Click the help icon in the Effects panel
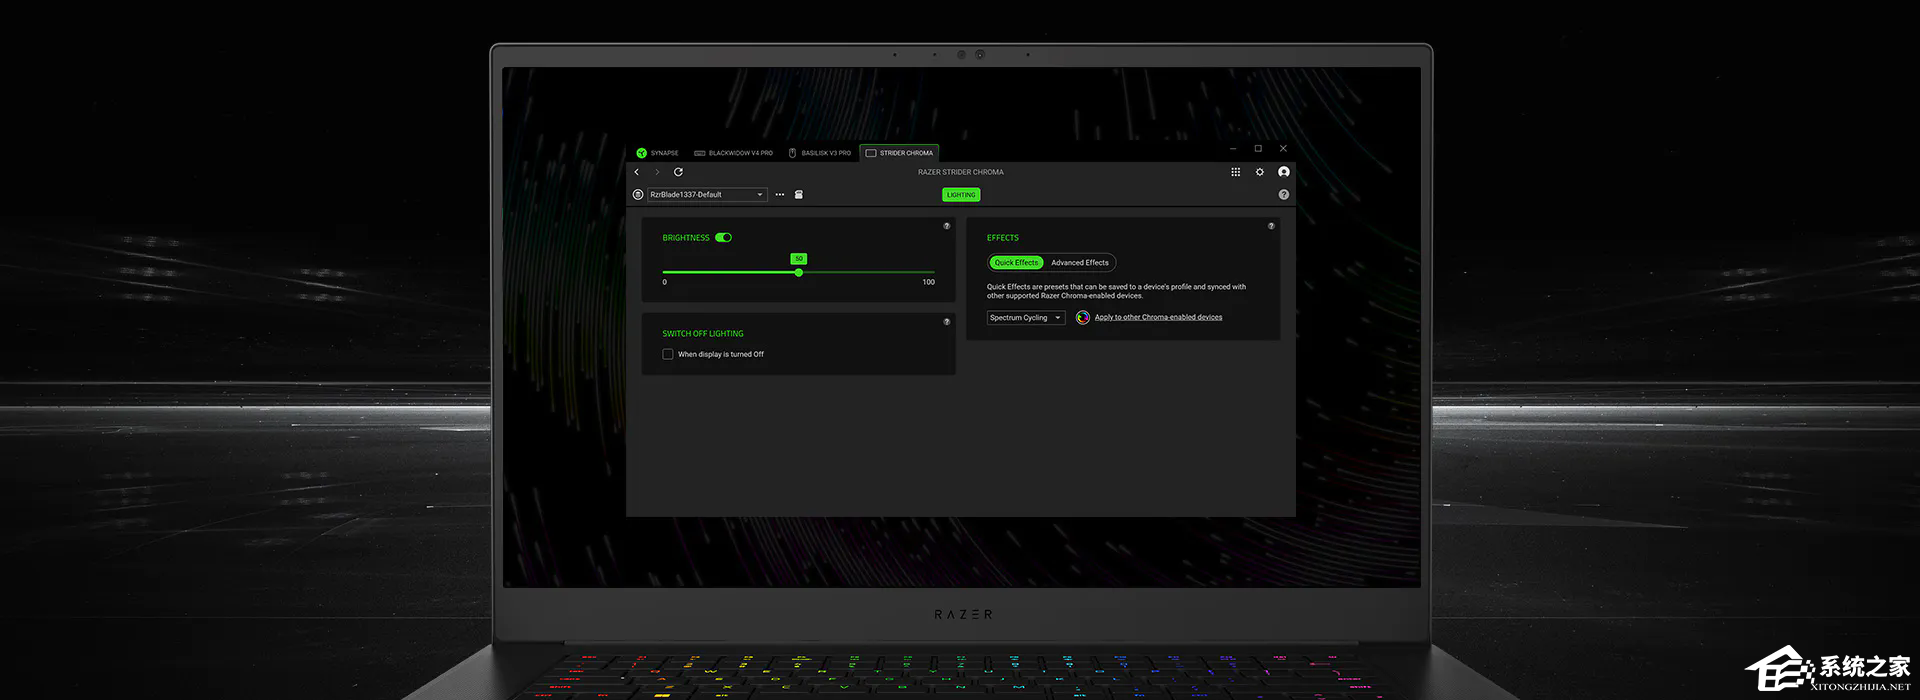 coord(1272,226)
